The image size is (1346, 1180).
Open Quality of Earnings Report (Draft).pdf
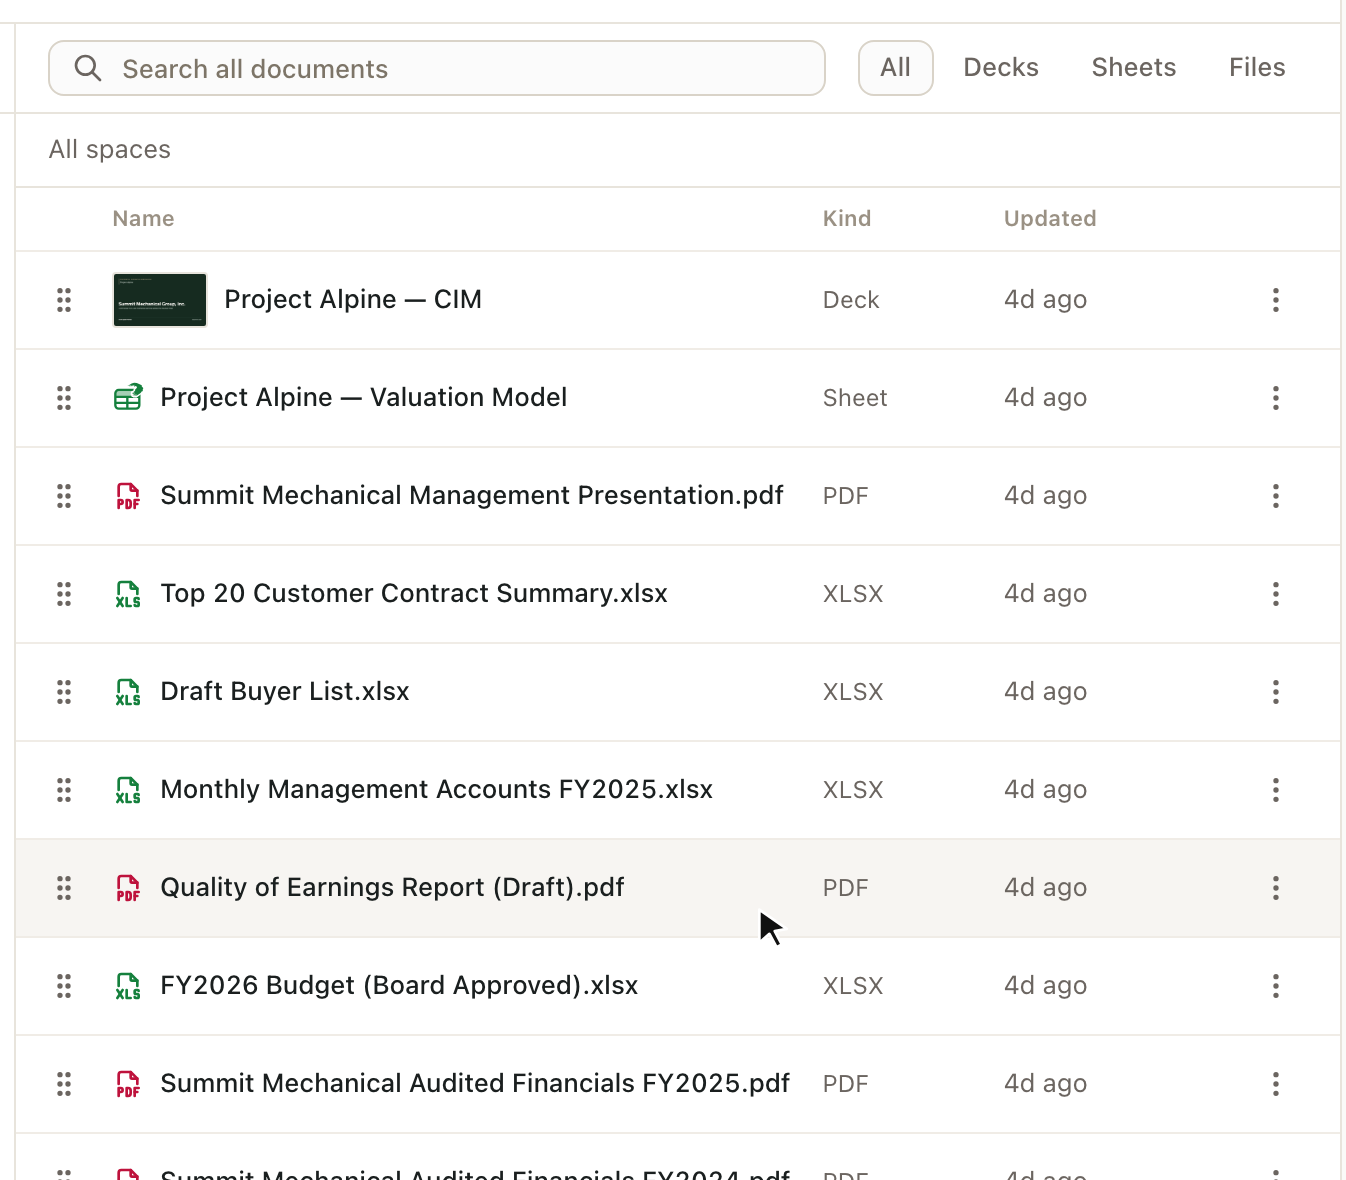point(392,888)
